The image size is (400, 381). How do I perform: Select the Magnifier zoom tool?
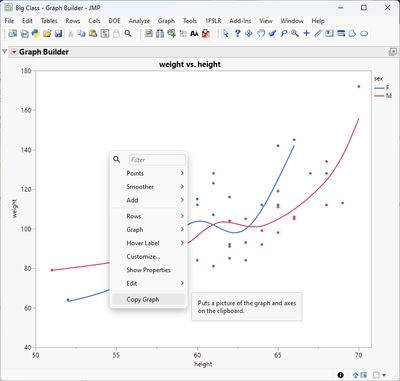[x=295, y=33]
